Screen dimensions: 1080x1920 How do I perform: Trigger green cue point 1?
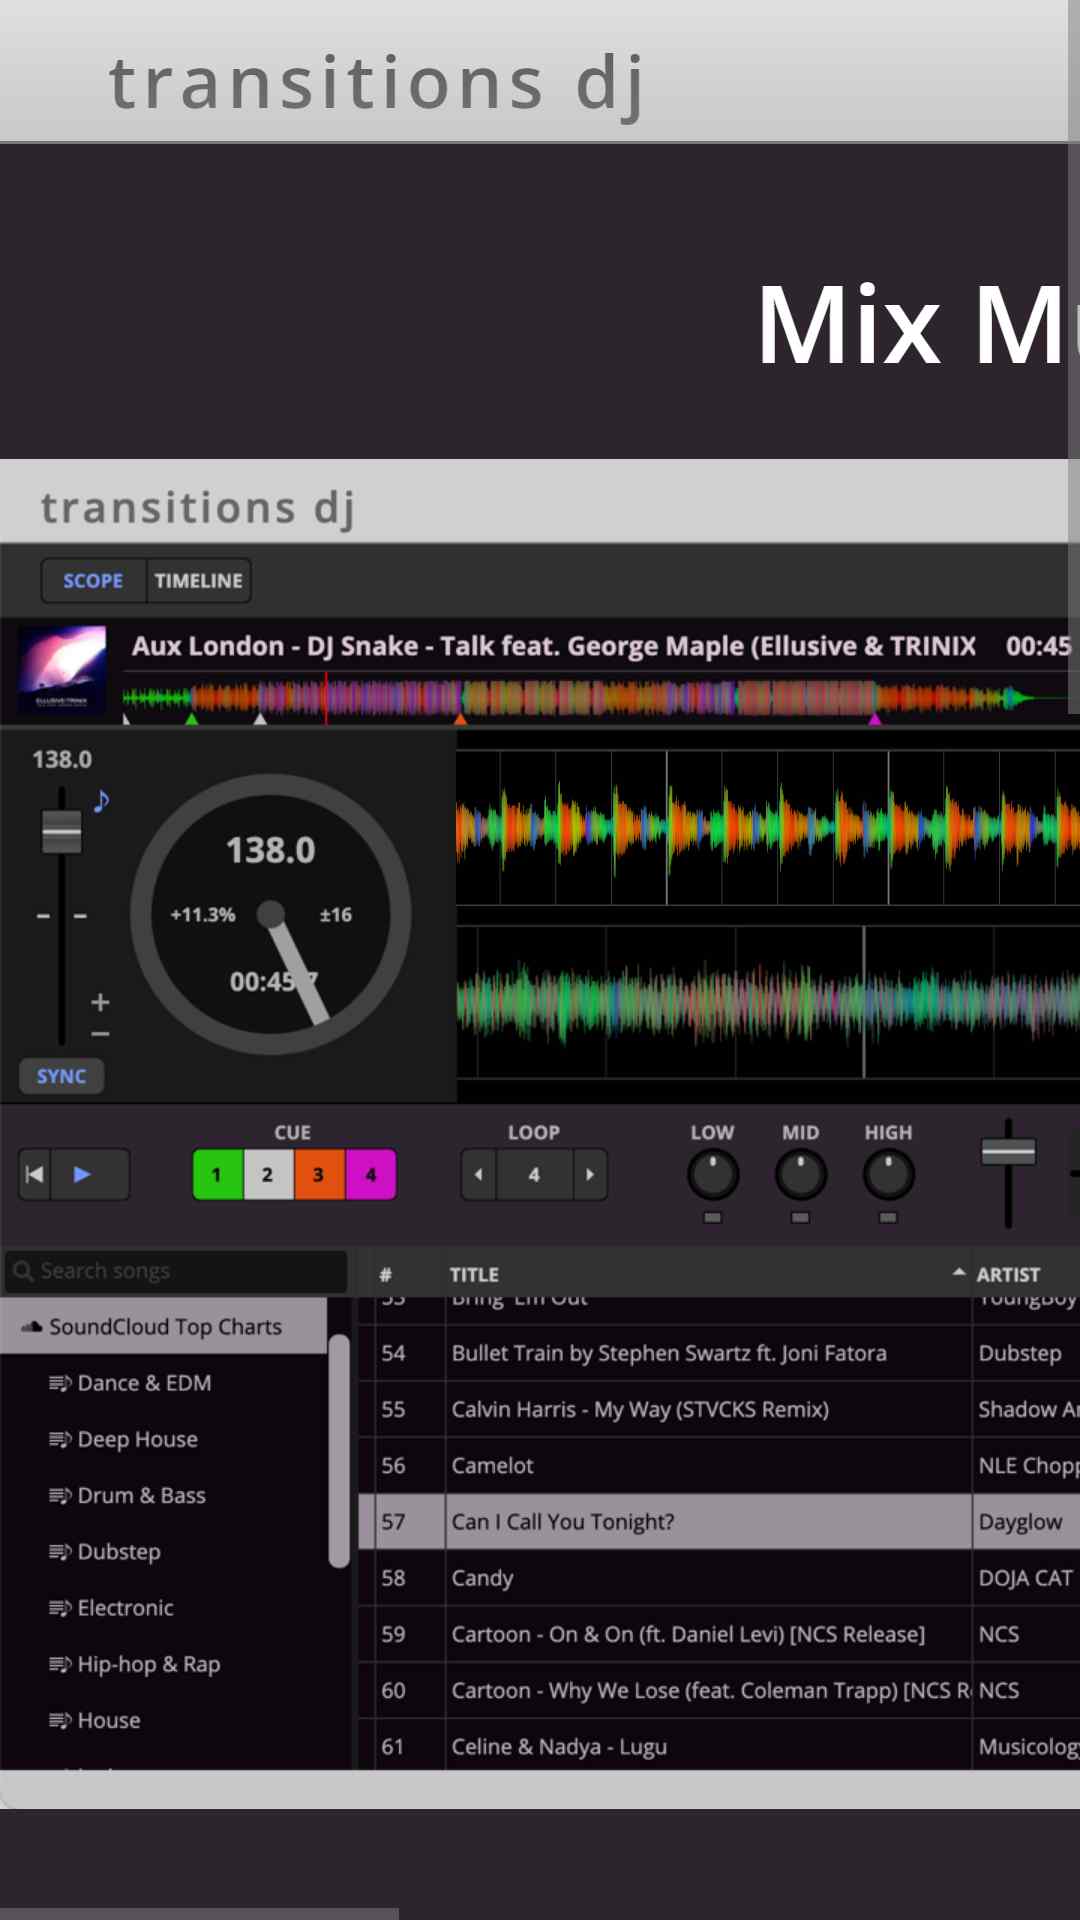tap(217, 1174)
